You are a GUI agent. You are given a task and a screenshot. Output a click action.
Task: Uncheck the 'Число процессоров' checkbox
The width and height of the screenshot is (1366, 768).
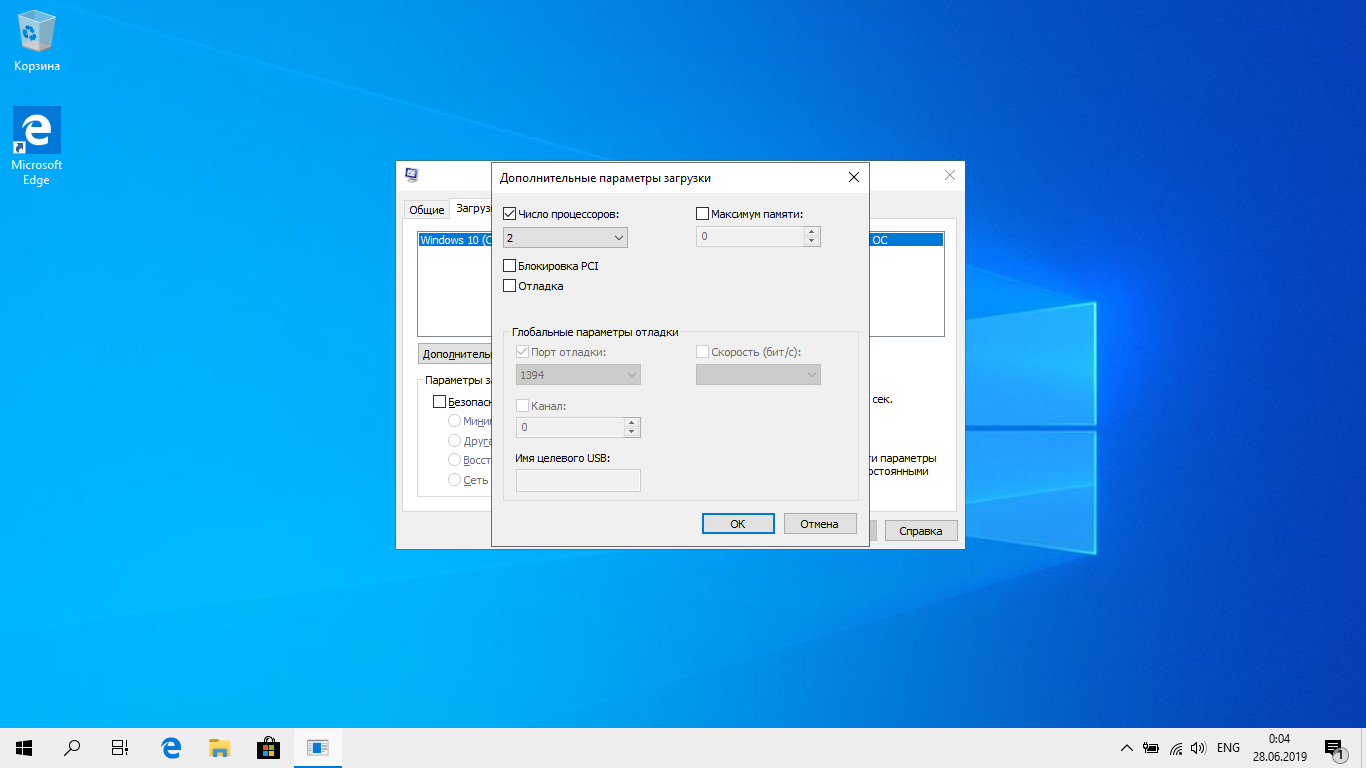[510, 213]
